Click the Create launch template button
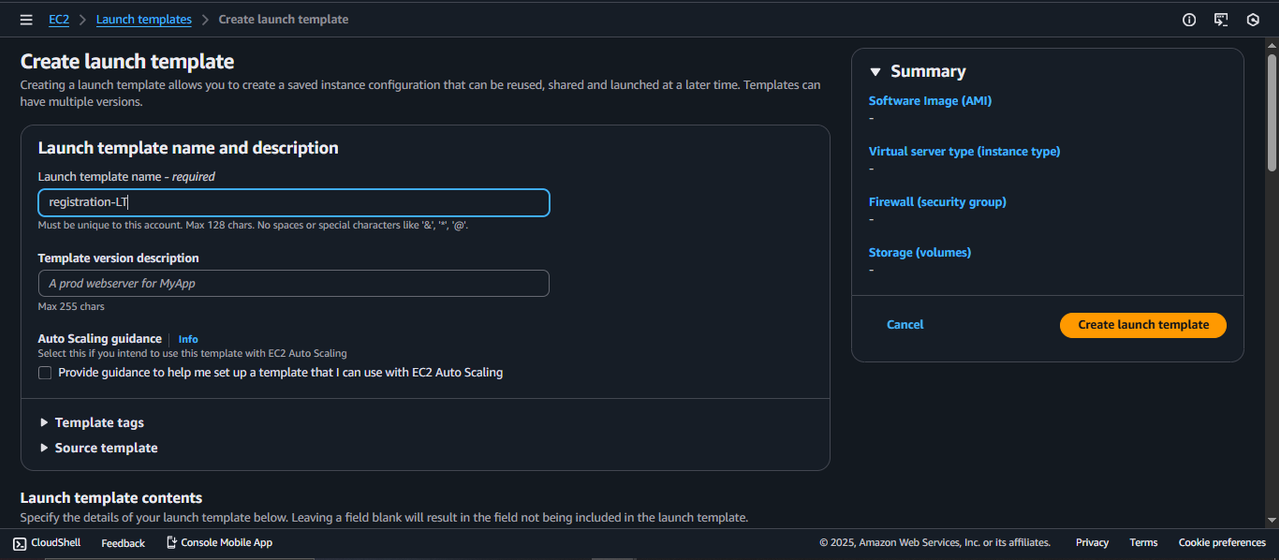Image resolution: width=1279 pixels, height=560 pixels. pyautogui.click(x=1143, y=325)
